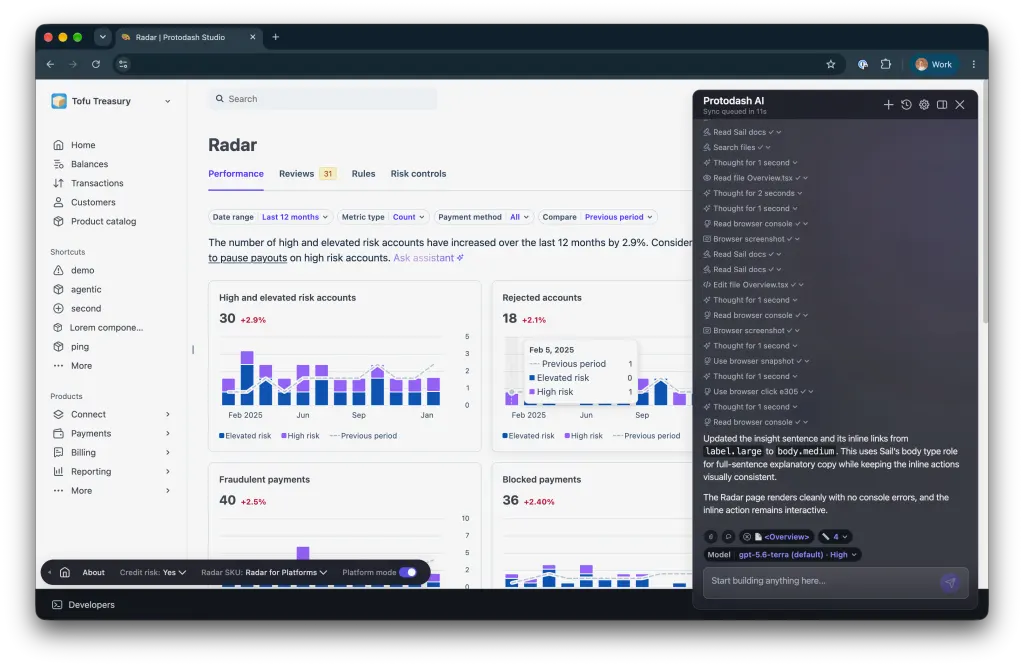Open the browser tab list chevron
This screenshot has width=1024, height=667.
click(103, 37)
